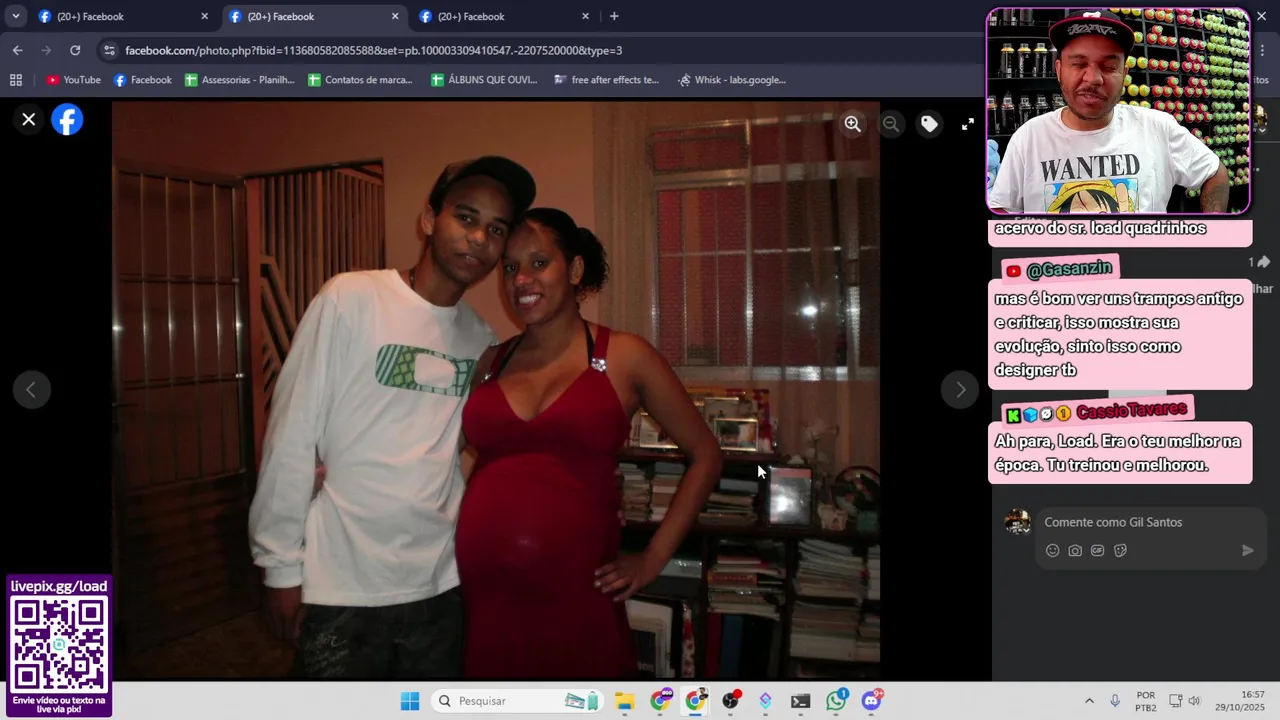This screenshot has height=720, width=1280.
Task: Go forward in browser history
Action: point(46,50)
